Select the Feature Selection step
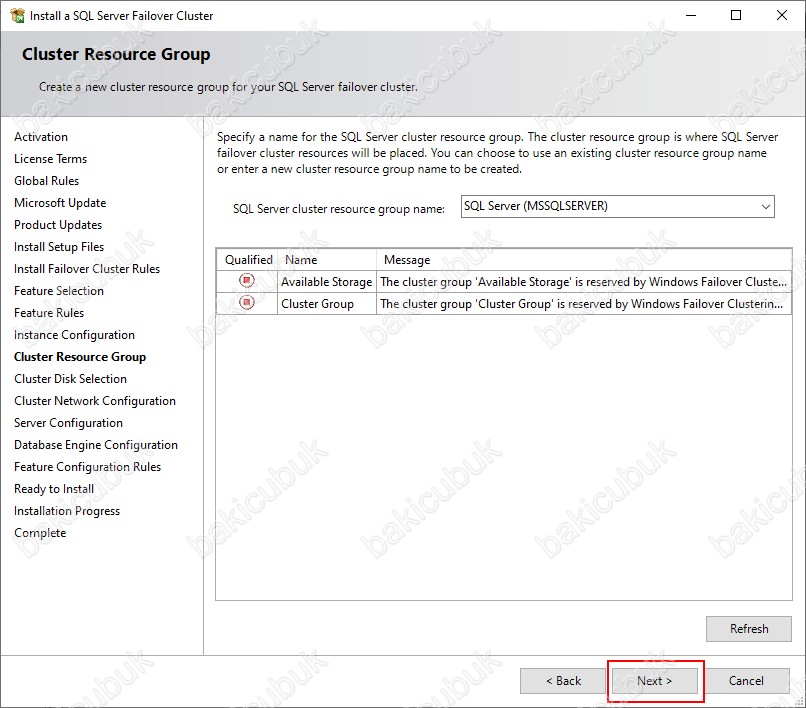Screen dimensions: 806x708 pos(59,291)
